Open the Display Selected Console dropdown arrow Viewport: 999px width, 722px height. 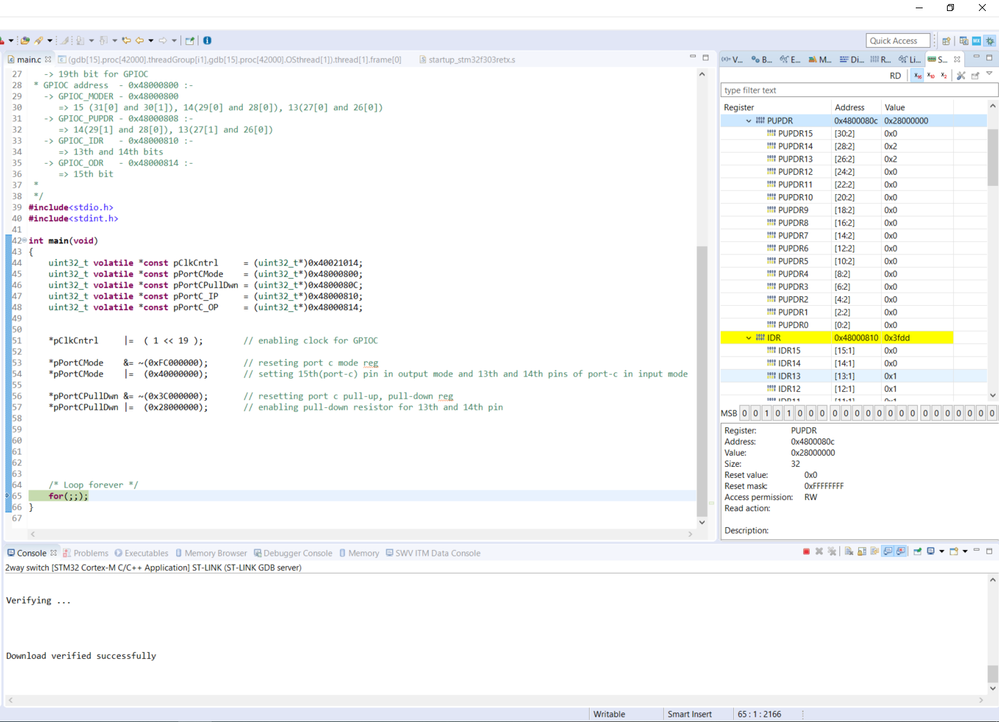pyautogui.click(x=941, y=551)
